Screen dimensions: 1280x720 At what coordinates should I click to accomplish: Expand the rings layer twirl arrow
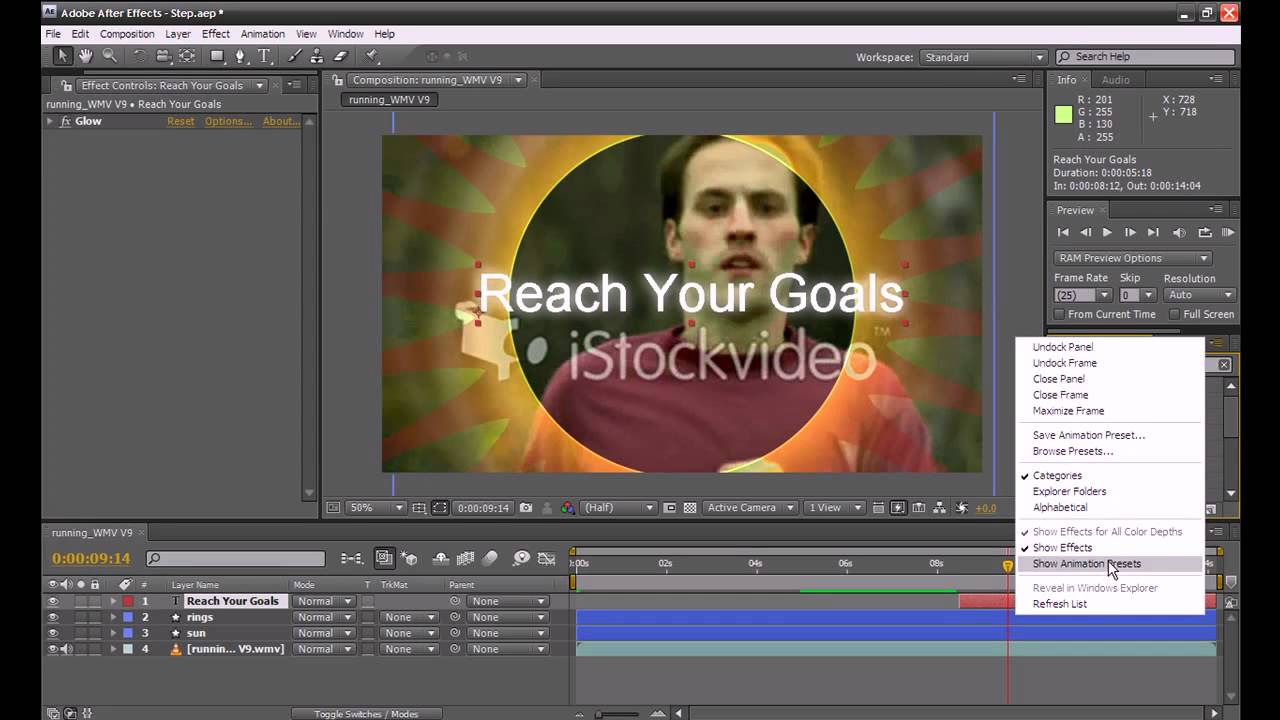(113, 617)
